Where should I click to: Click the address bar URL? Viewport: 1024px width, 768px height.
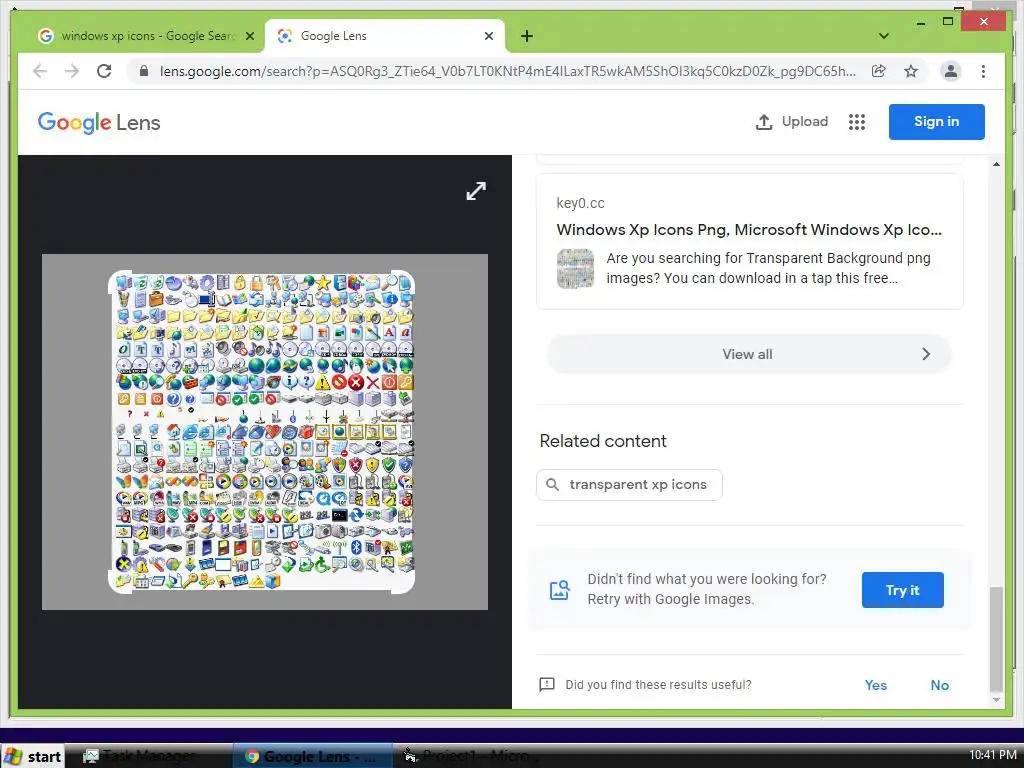pyautogui.click(x=507, y=71)
